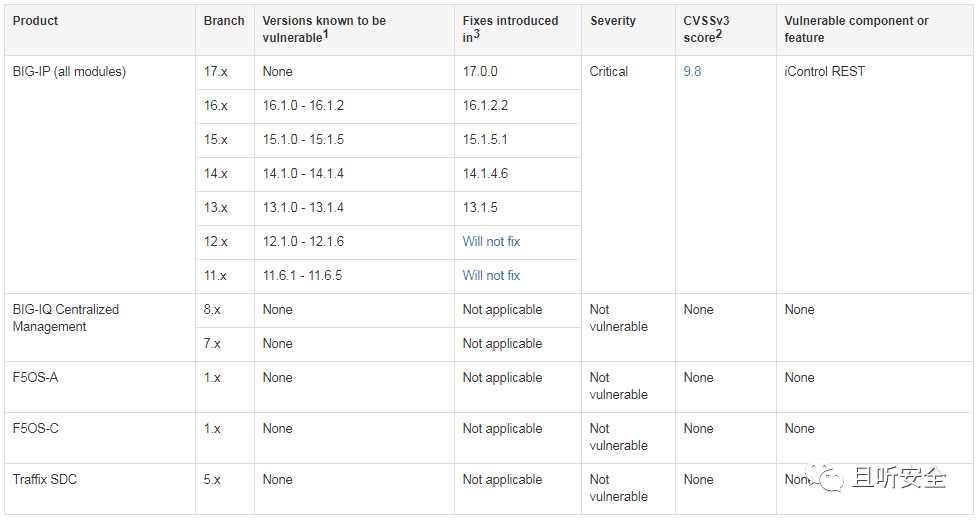
Task: Open the 12.x Will not fix link
Action: (491, 241)
